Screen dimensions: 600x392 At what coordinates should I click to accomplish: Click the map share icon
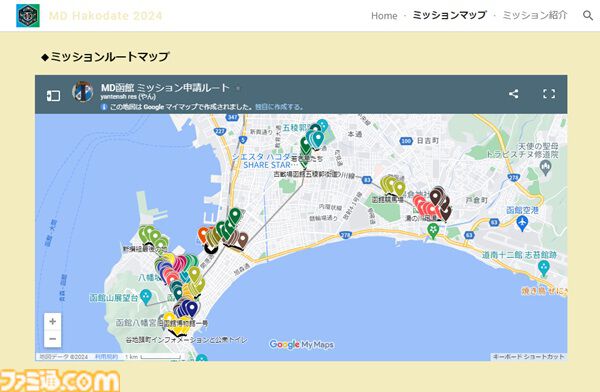pos(514,94)
